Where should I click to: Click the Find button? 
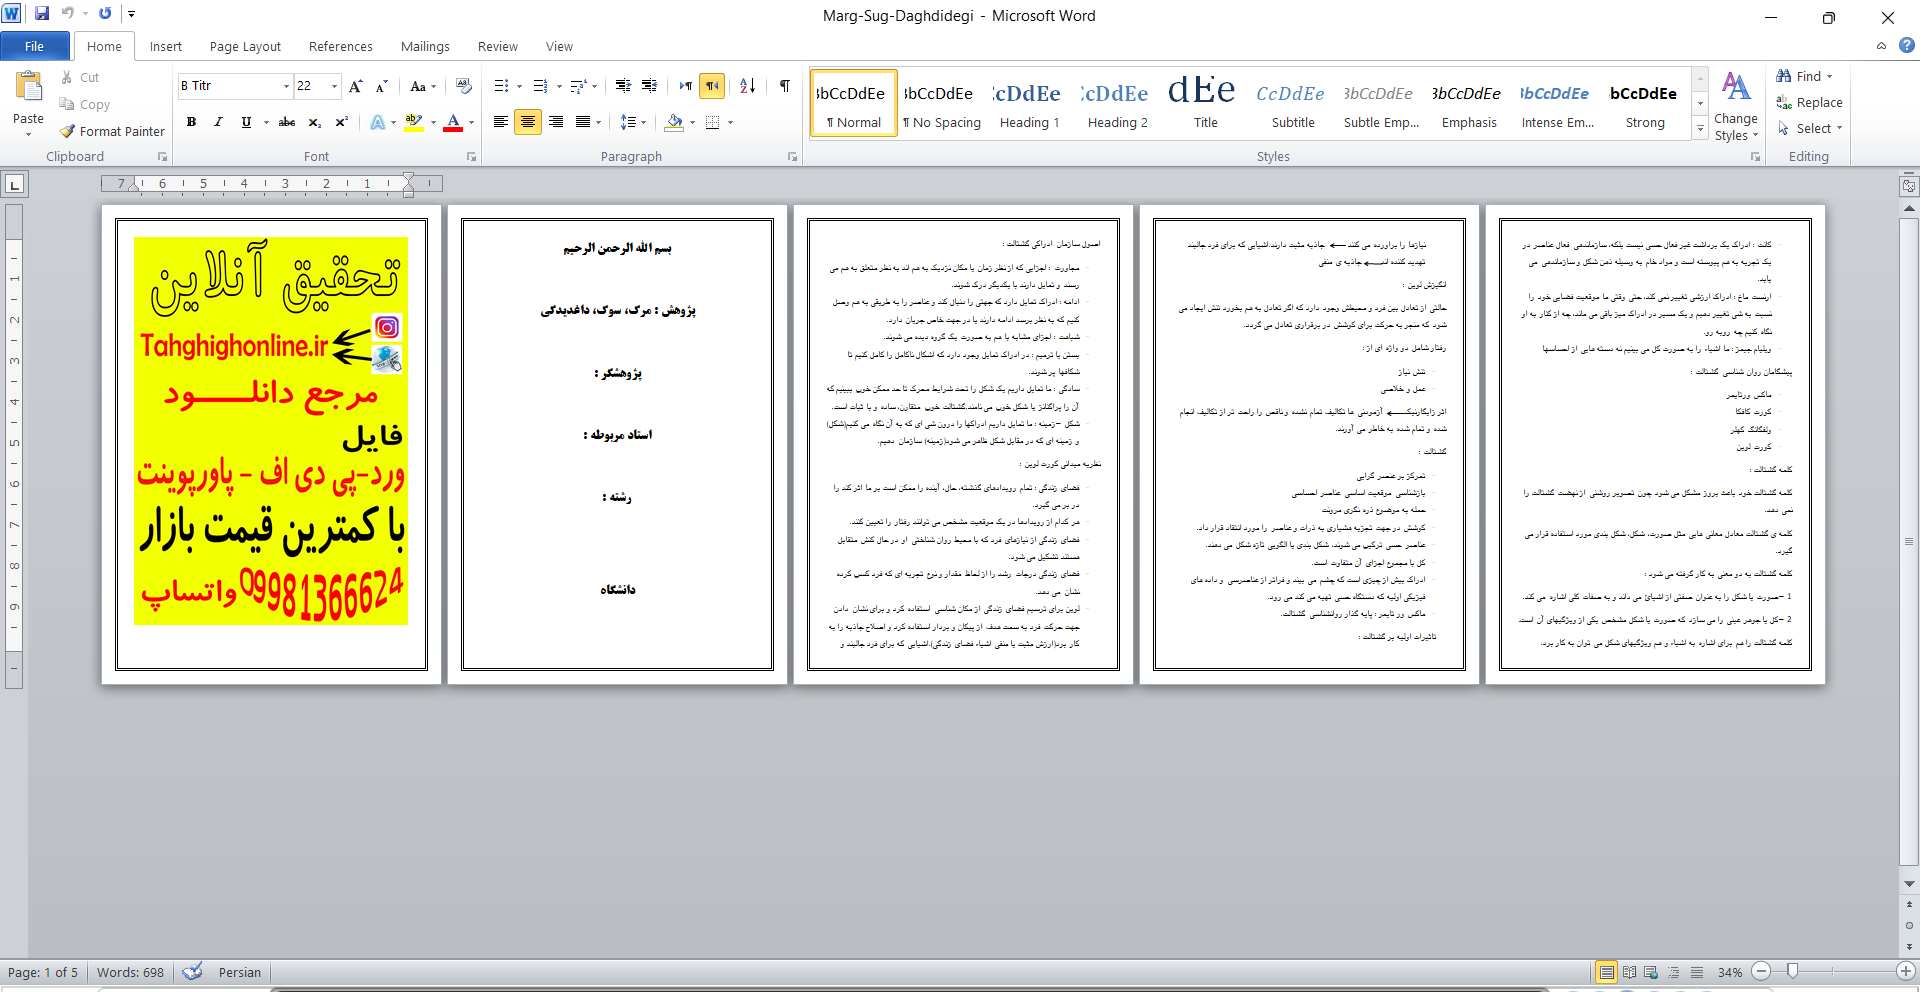click(x=1805, y=76)
